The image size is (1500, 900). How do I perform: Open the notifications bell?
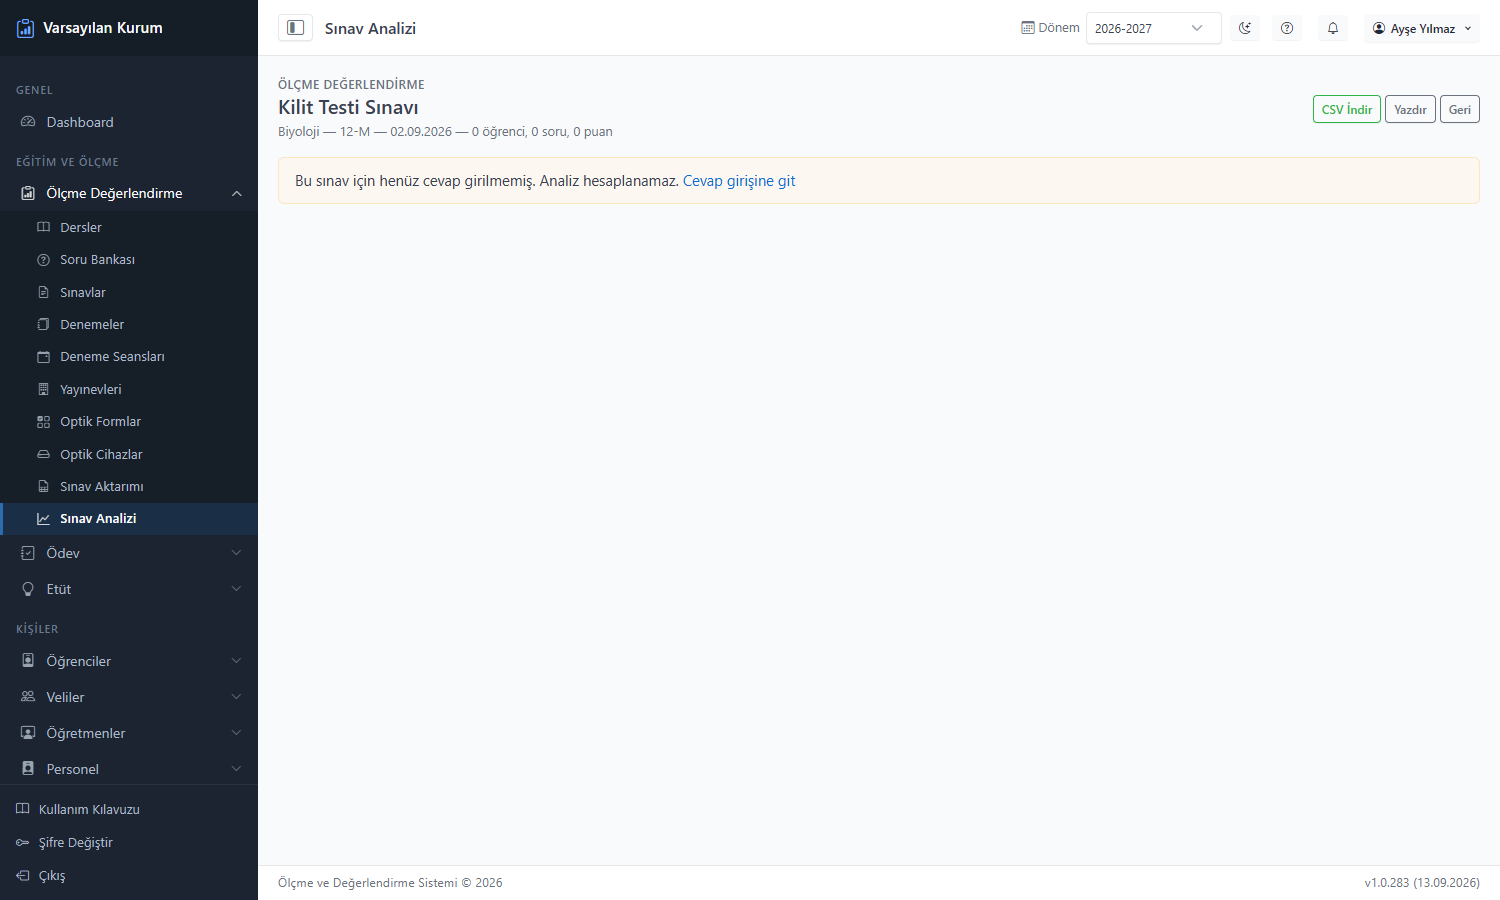[1333, 28]
